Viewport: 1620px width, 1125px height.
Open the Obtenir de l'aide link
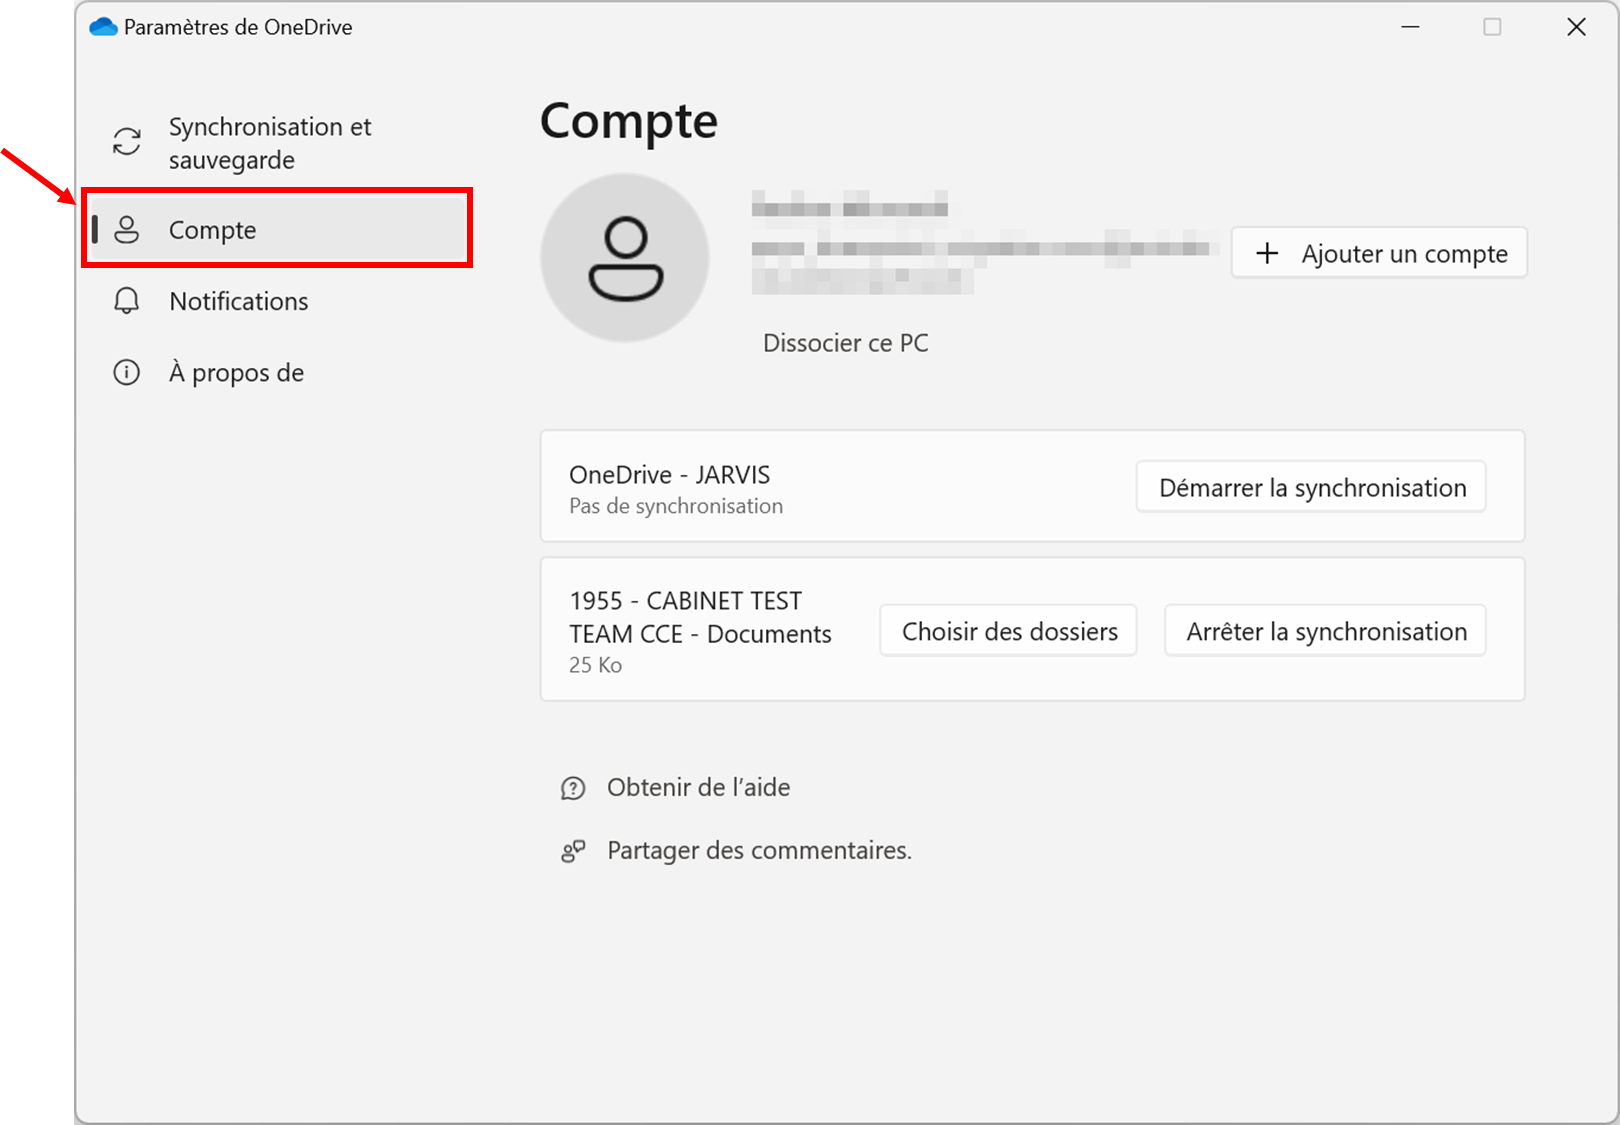(698, 788)
